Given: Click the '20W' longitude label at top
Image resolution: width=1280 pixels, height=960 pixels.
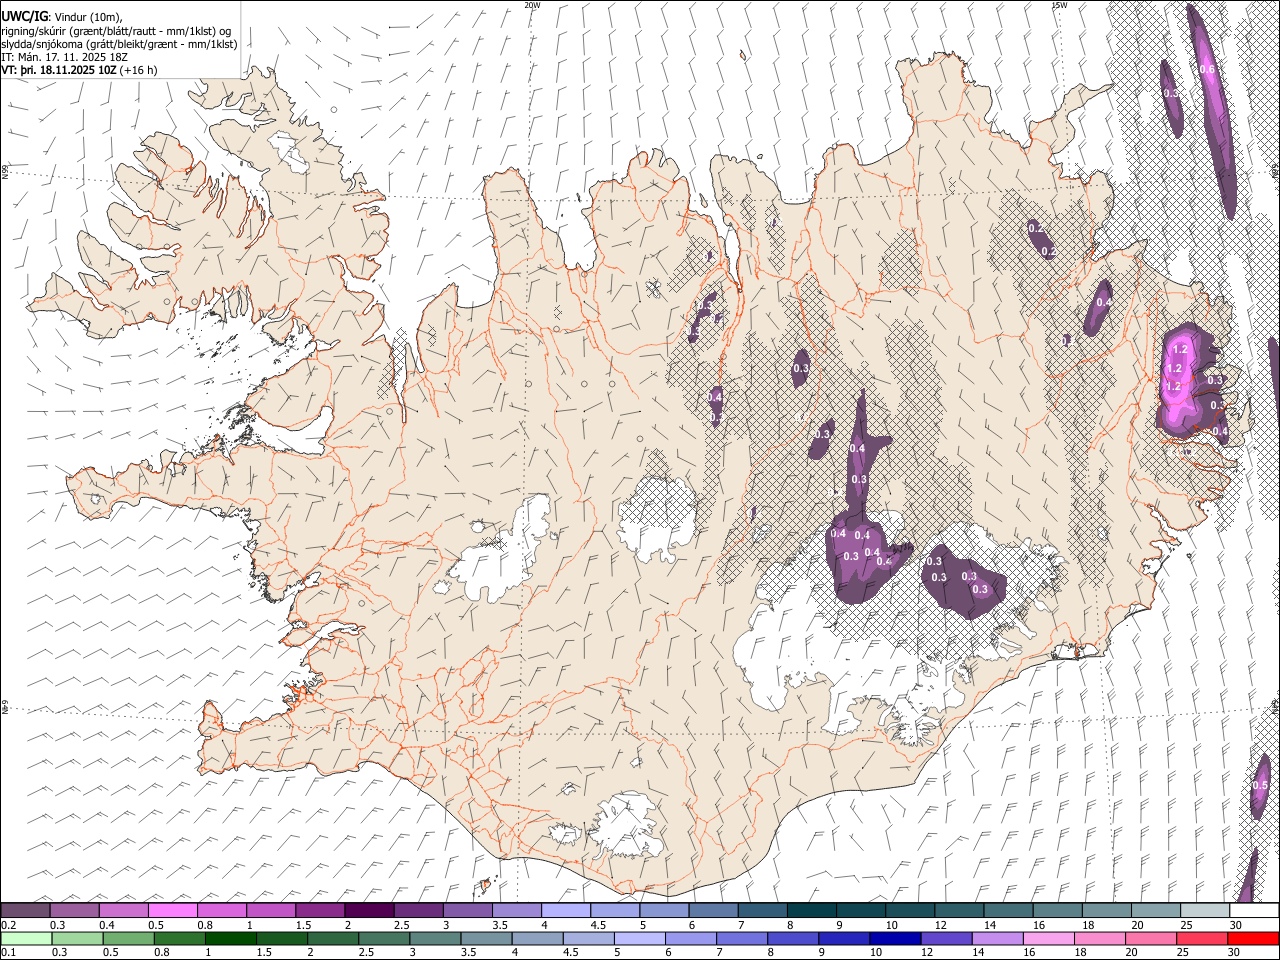Looking at the screenshot, I should tap(532, 5).
